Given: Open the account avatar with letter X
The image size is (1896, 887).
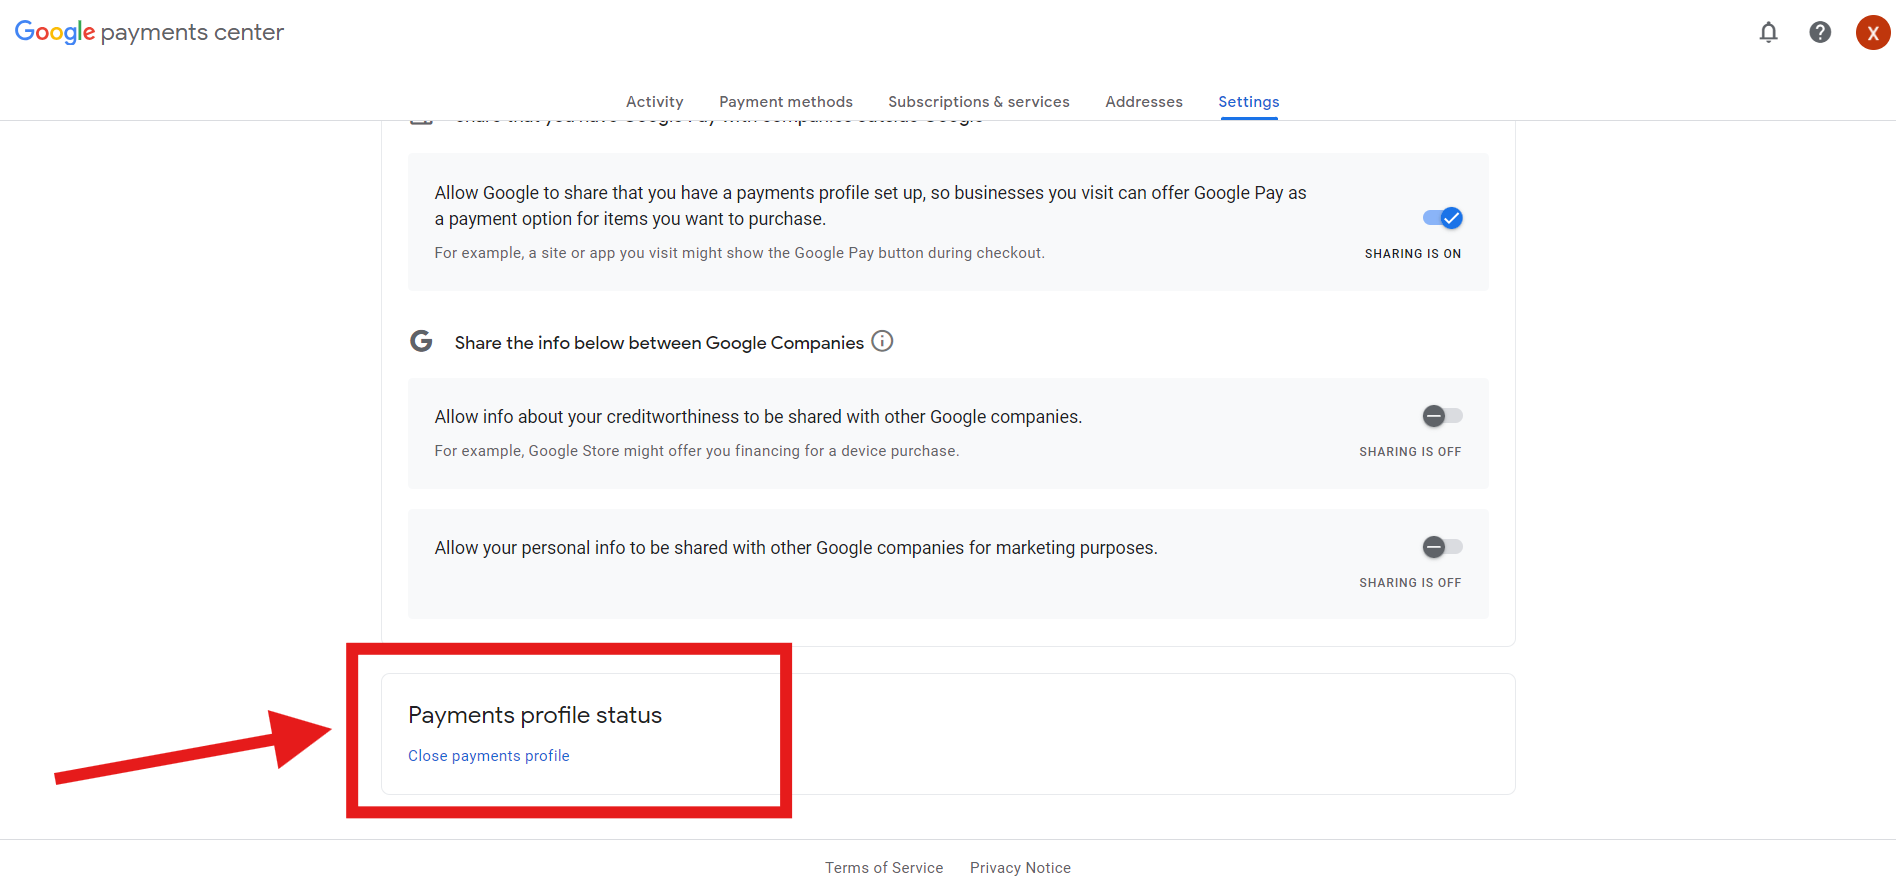Looking at the screenshot, I should click(x=1872, y=32).
